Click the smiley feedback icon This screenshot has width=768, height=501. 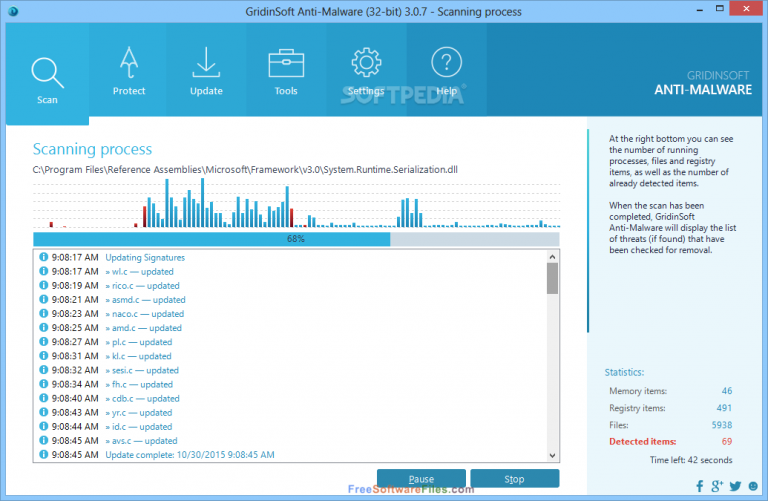click(x=753, y=486)
